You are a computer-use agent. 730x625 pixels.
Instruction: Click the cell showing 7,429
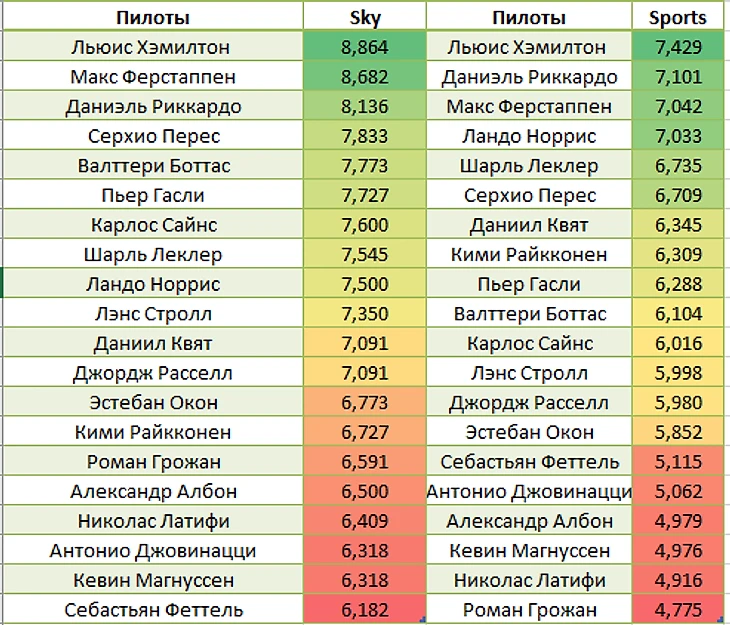678,47
